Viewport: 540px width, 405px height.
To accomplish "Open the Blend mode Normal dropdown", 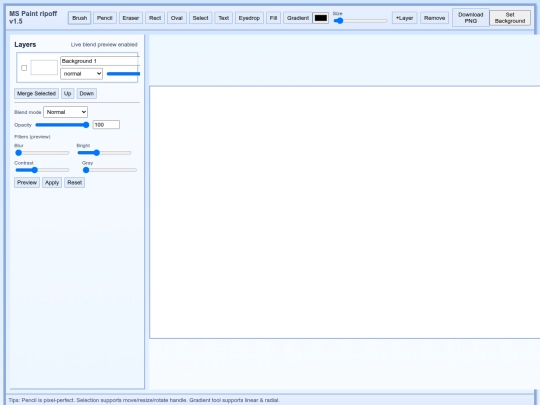I will click(x=65, y=112).
